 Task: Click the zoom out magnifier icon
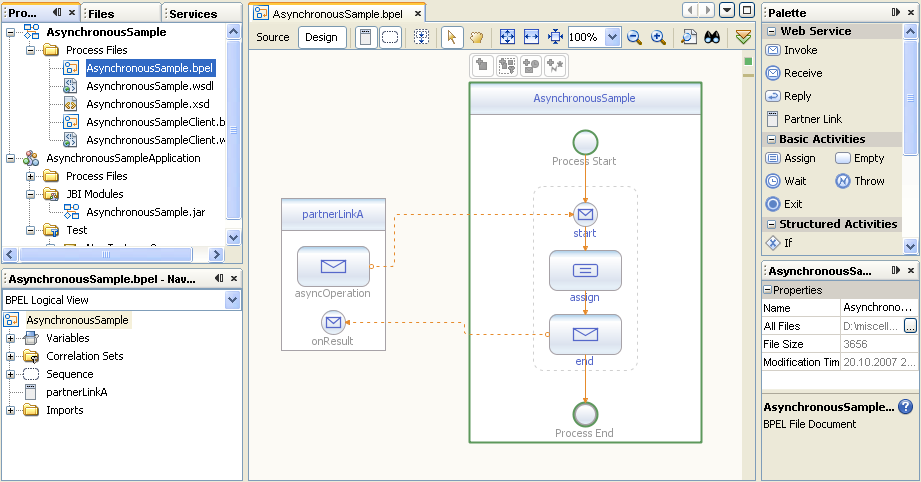pos(634,37)
